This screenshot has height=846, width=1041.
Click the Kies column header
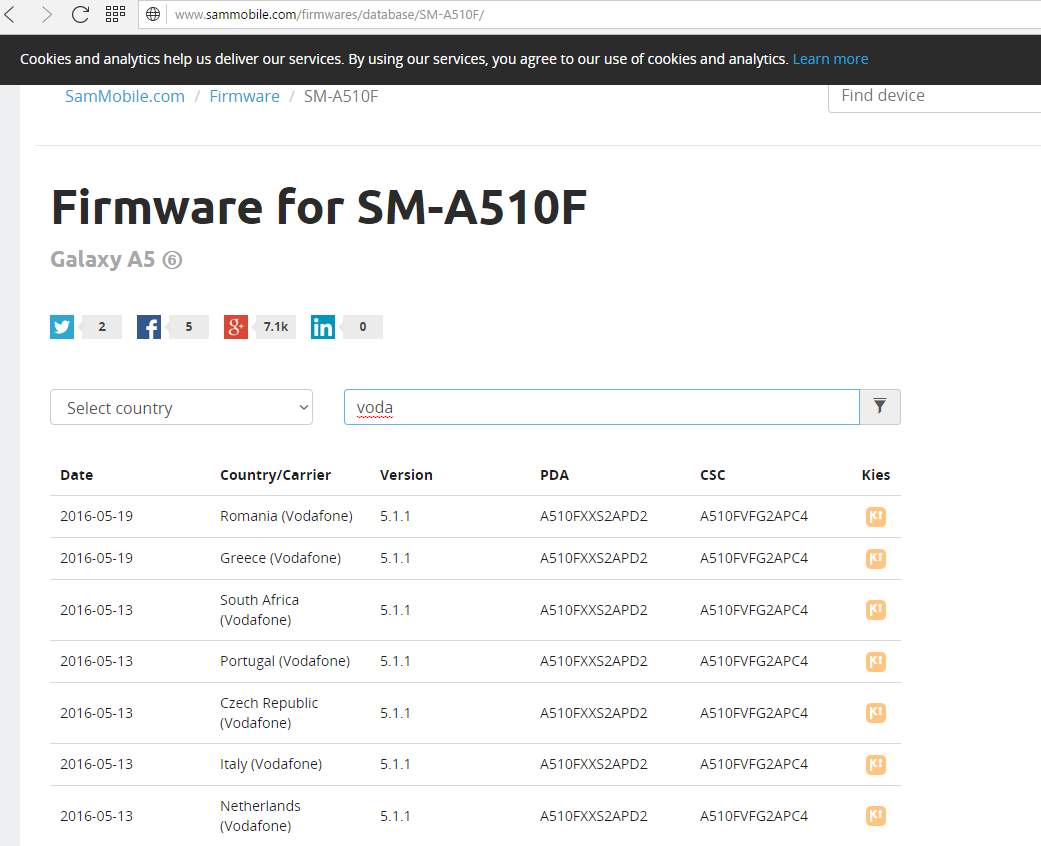click(x=876, y=475)
